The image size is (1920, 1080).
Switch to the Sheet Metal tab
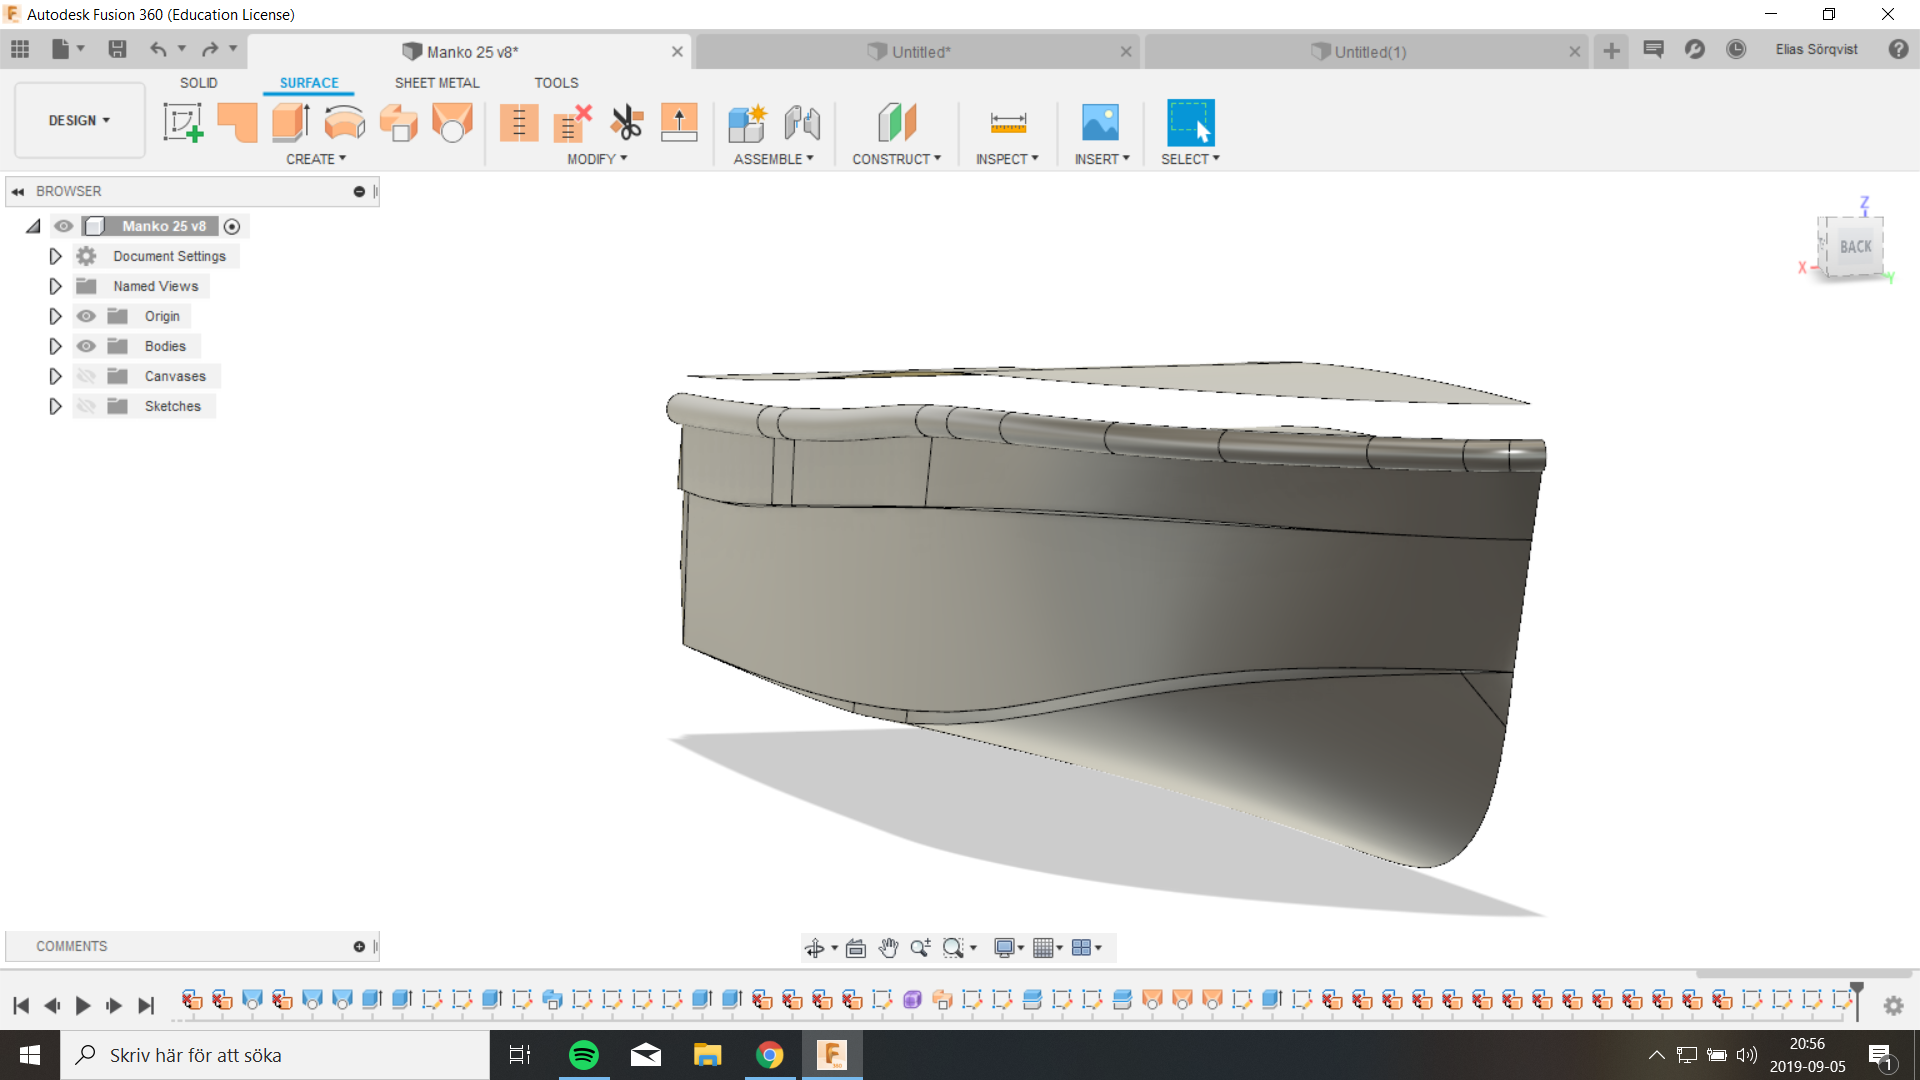(437, 83)
